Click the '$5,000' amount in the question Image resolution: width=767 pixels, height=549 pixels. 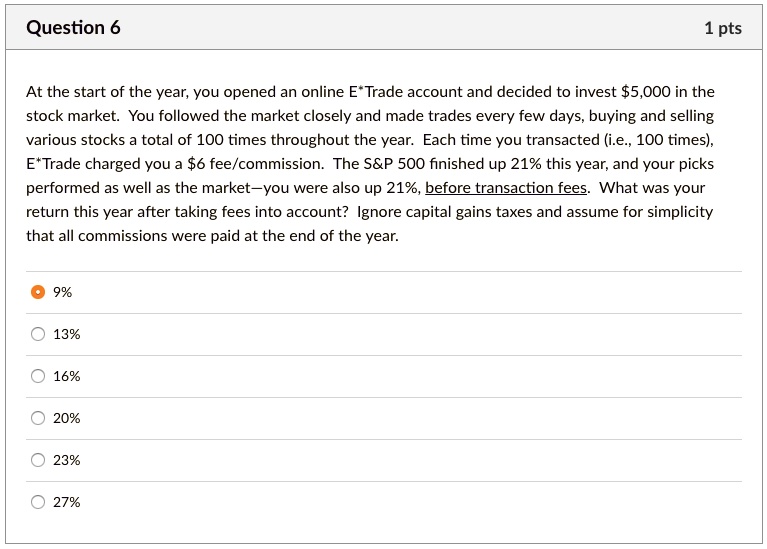[646, 92]
